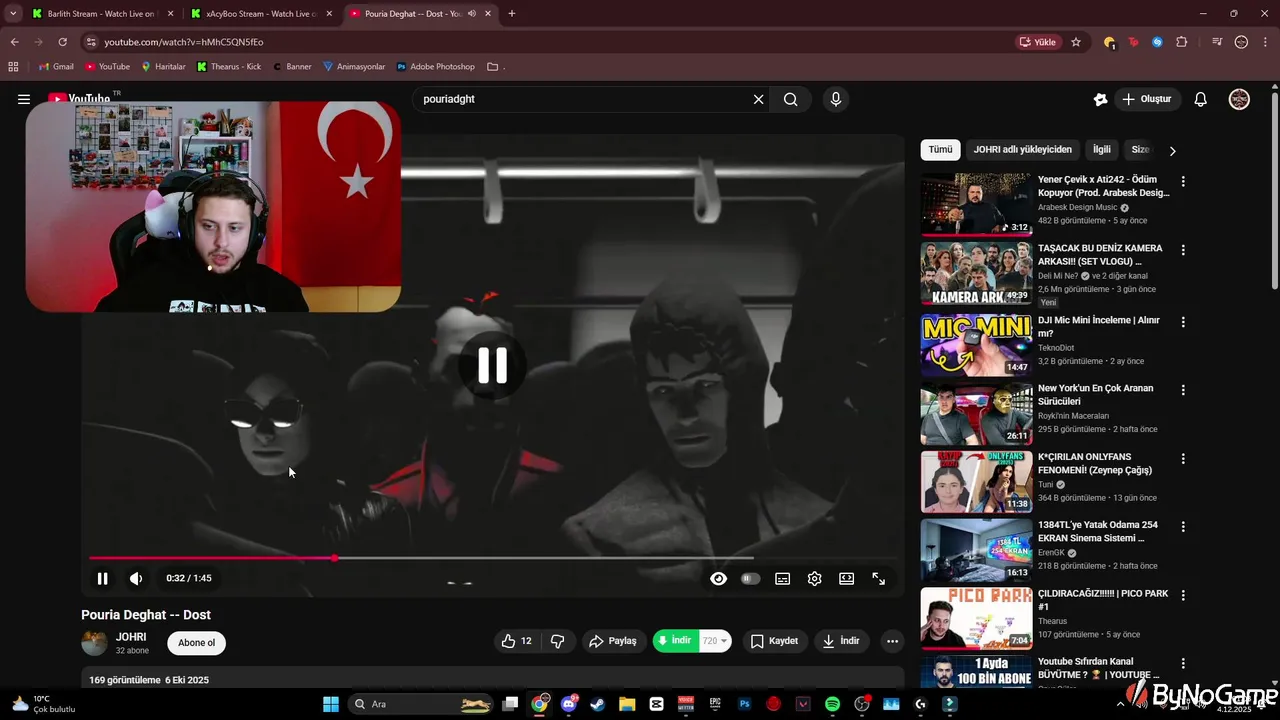Dislike the video with thumbs down
1280x720 pixels.
(x=558, y=641)
